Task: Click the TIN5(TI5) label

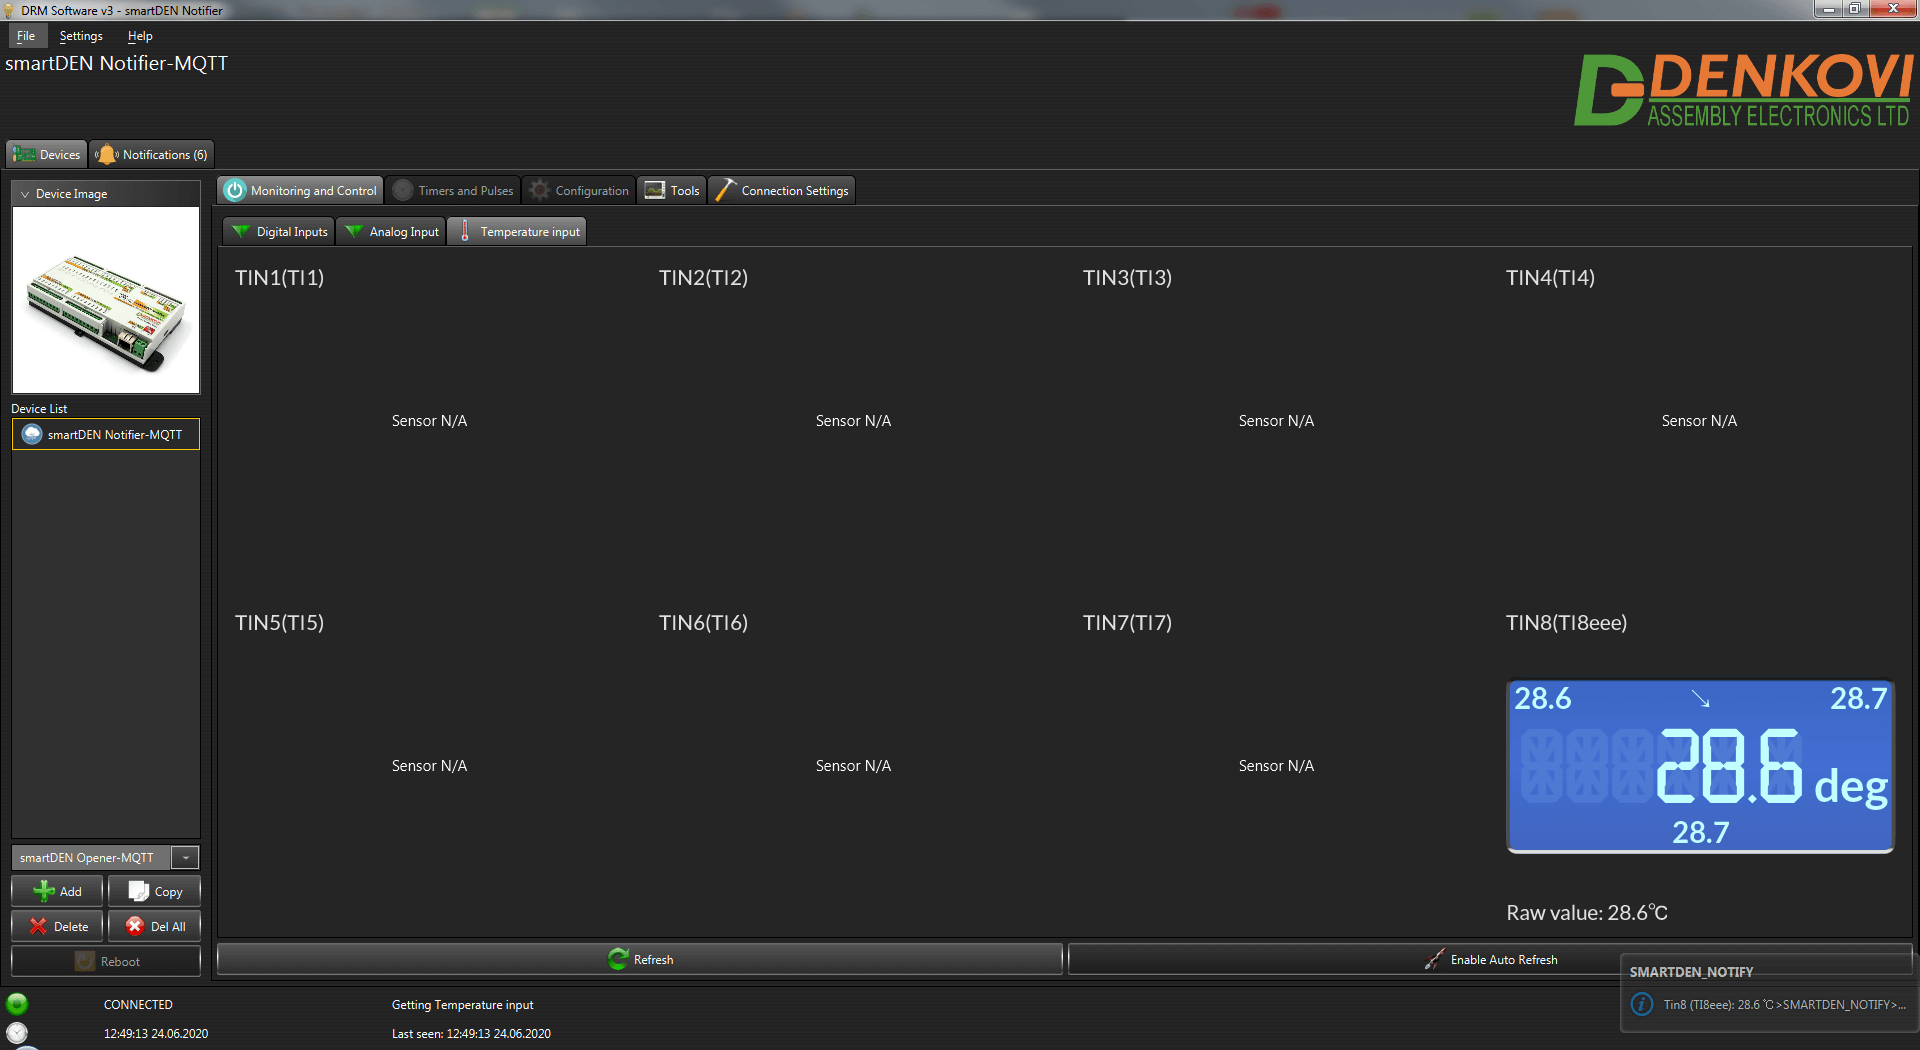Action: 280,623
